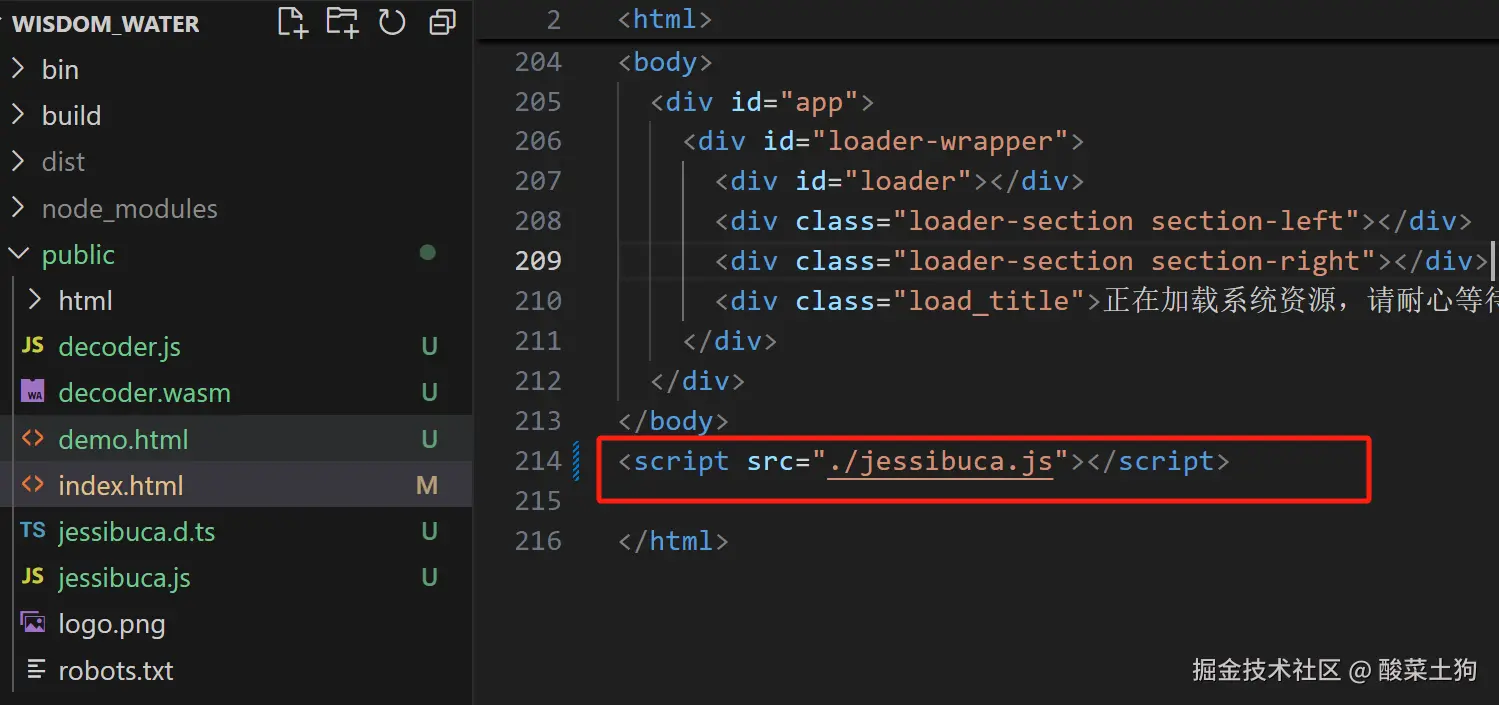Follow the ./jessibuca.js script link
Viewport: 1499px width, 705px height.
(x=940, y=461)
